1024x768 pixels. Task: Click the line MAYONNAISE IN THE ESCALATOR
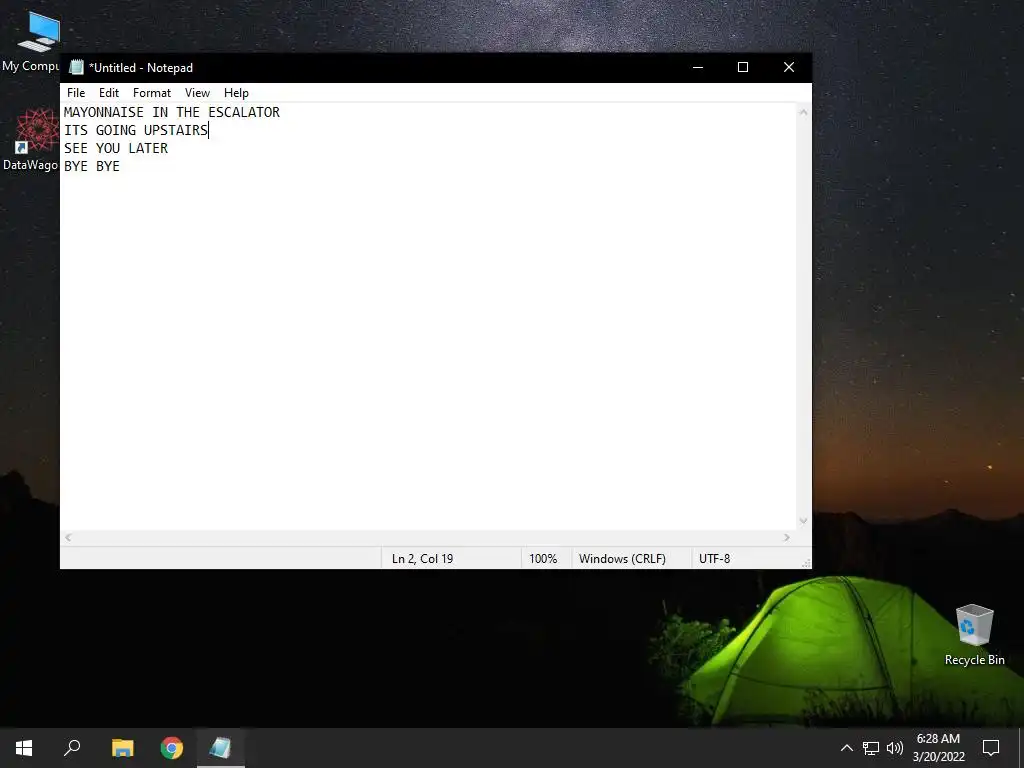(x=172, y=112)
